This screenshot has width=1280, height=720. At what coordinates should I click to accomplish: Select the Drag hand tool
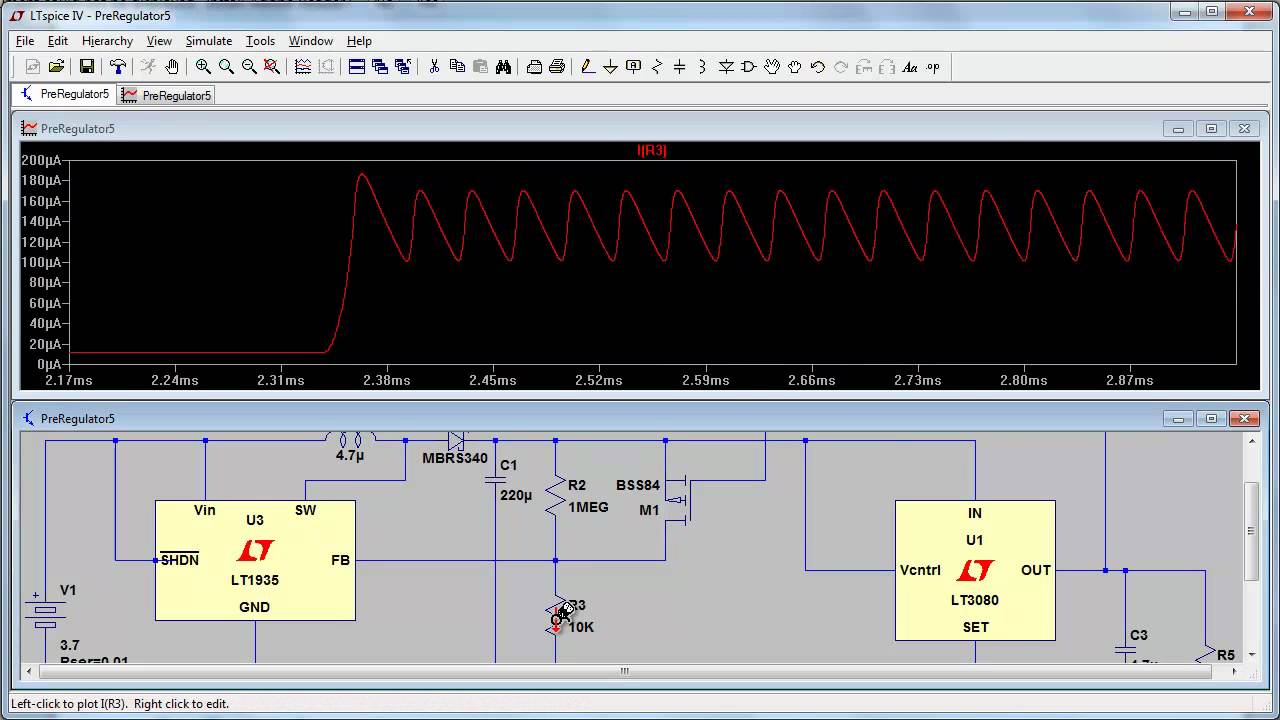795,67
